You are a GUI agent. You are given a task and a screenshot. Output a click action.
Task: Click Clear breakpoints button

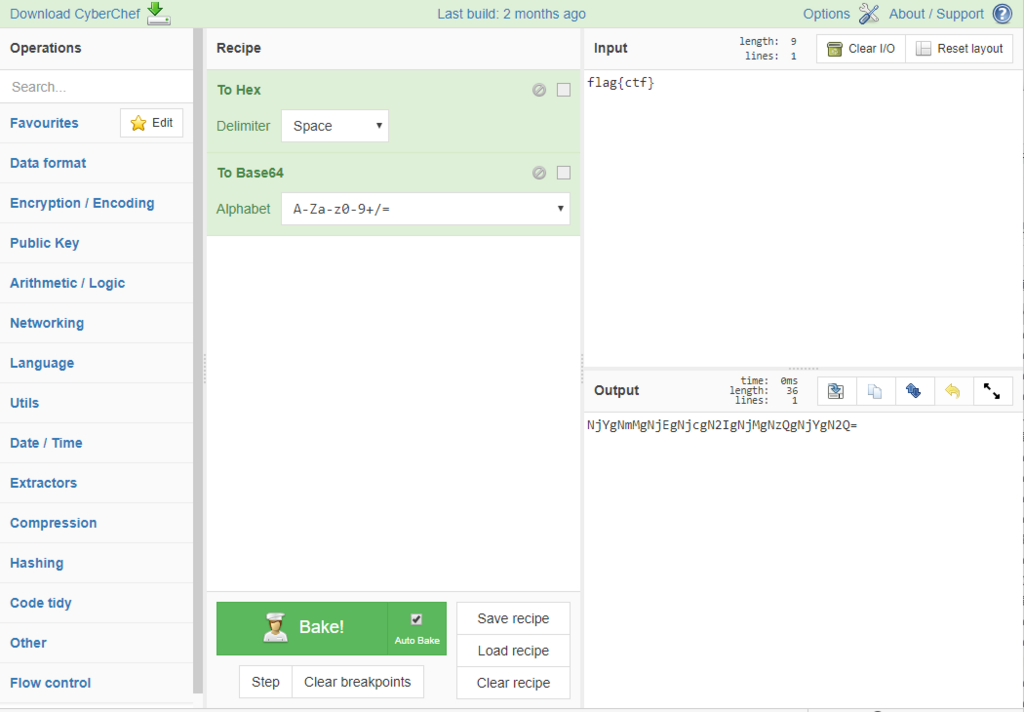coord(357,682)
